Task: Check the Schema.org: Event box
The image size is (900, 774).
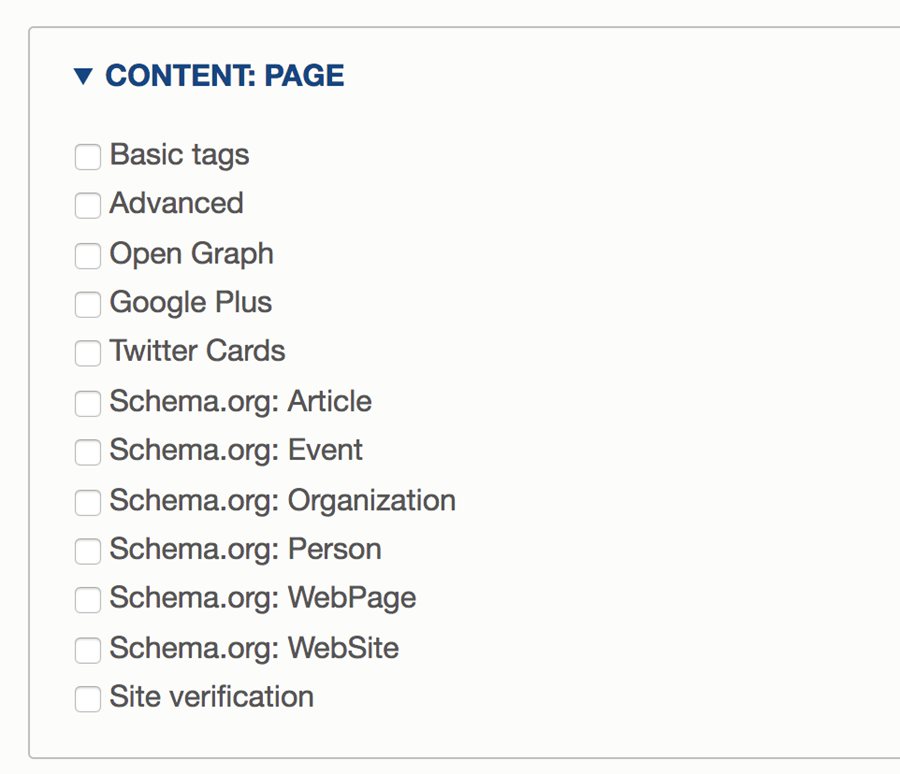Action: (88, 452)
